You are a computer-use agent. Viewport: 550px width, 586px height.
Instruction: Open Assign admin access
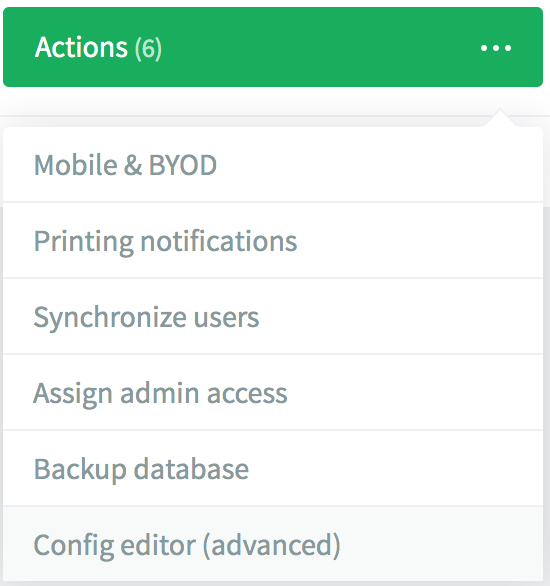[x=273, y=392]
